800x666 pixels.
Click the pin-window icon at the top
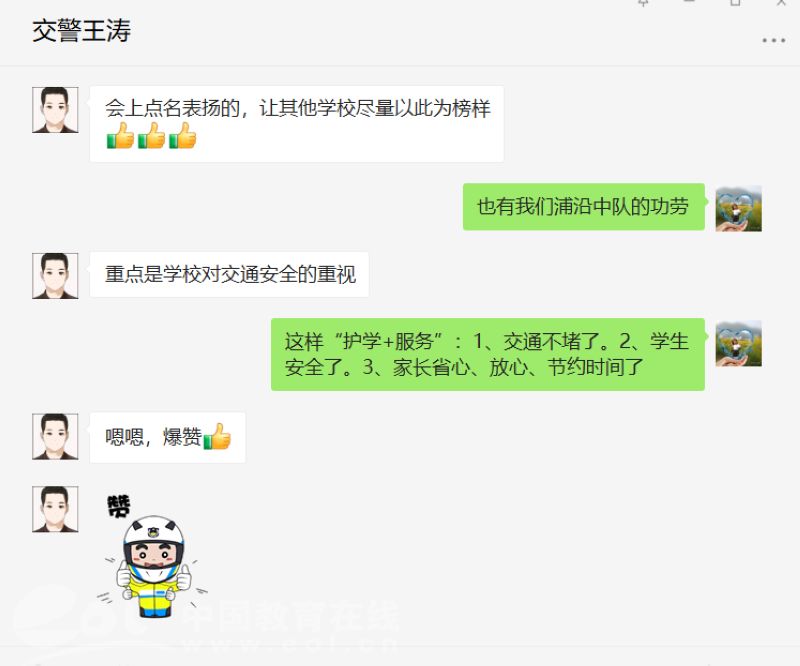coord(643,3)
